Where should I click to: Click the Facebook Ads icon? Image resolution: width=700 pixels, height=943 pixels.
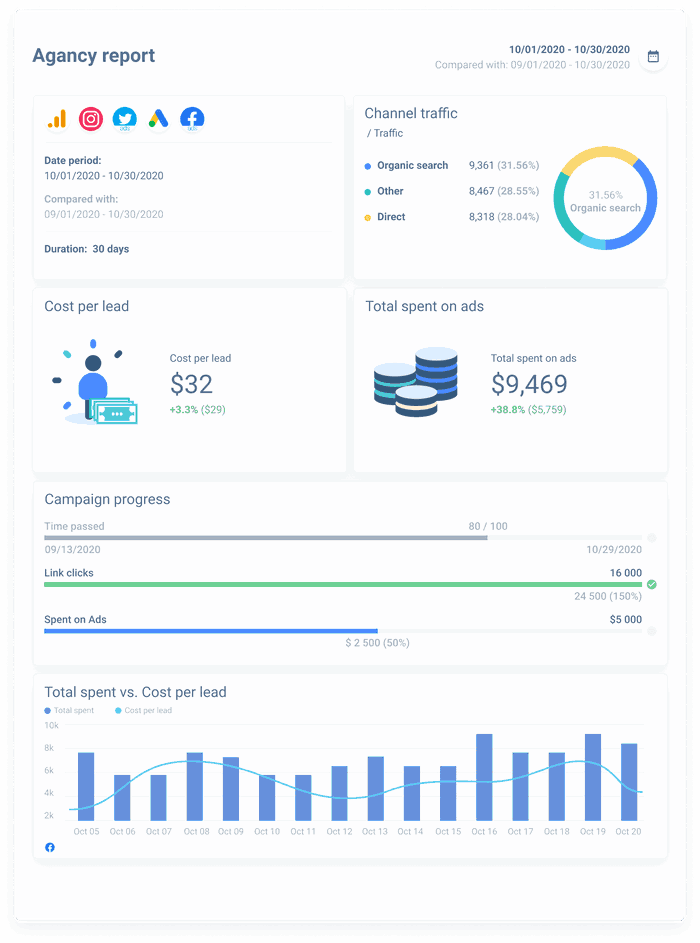click(192, 119)
